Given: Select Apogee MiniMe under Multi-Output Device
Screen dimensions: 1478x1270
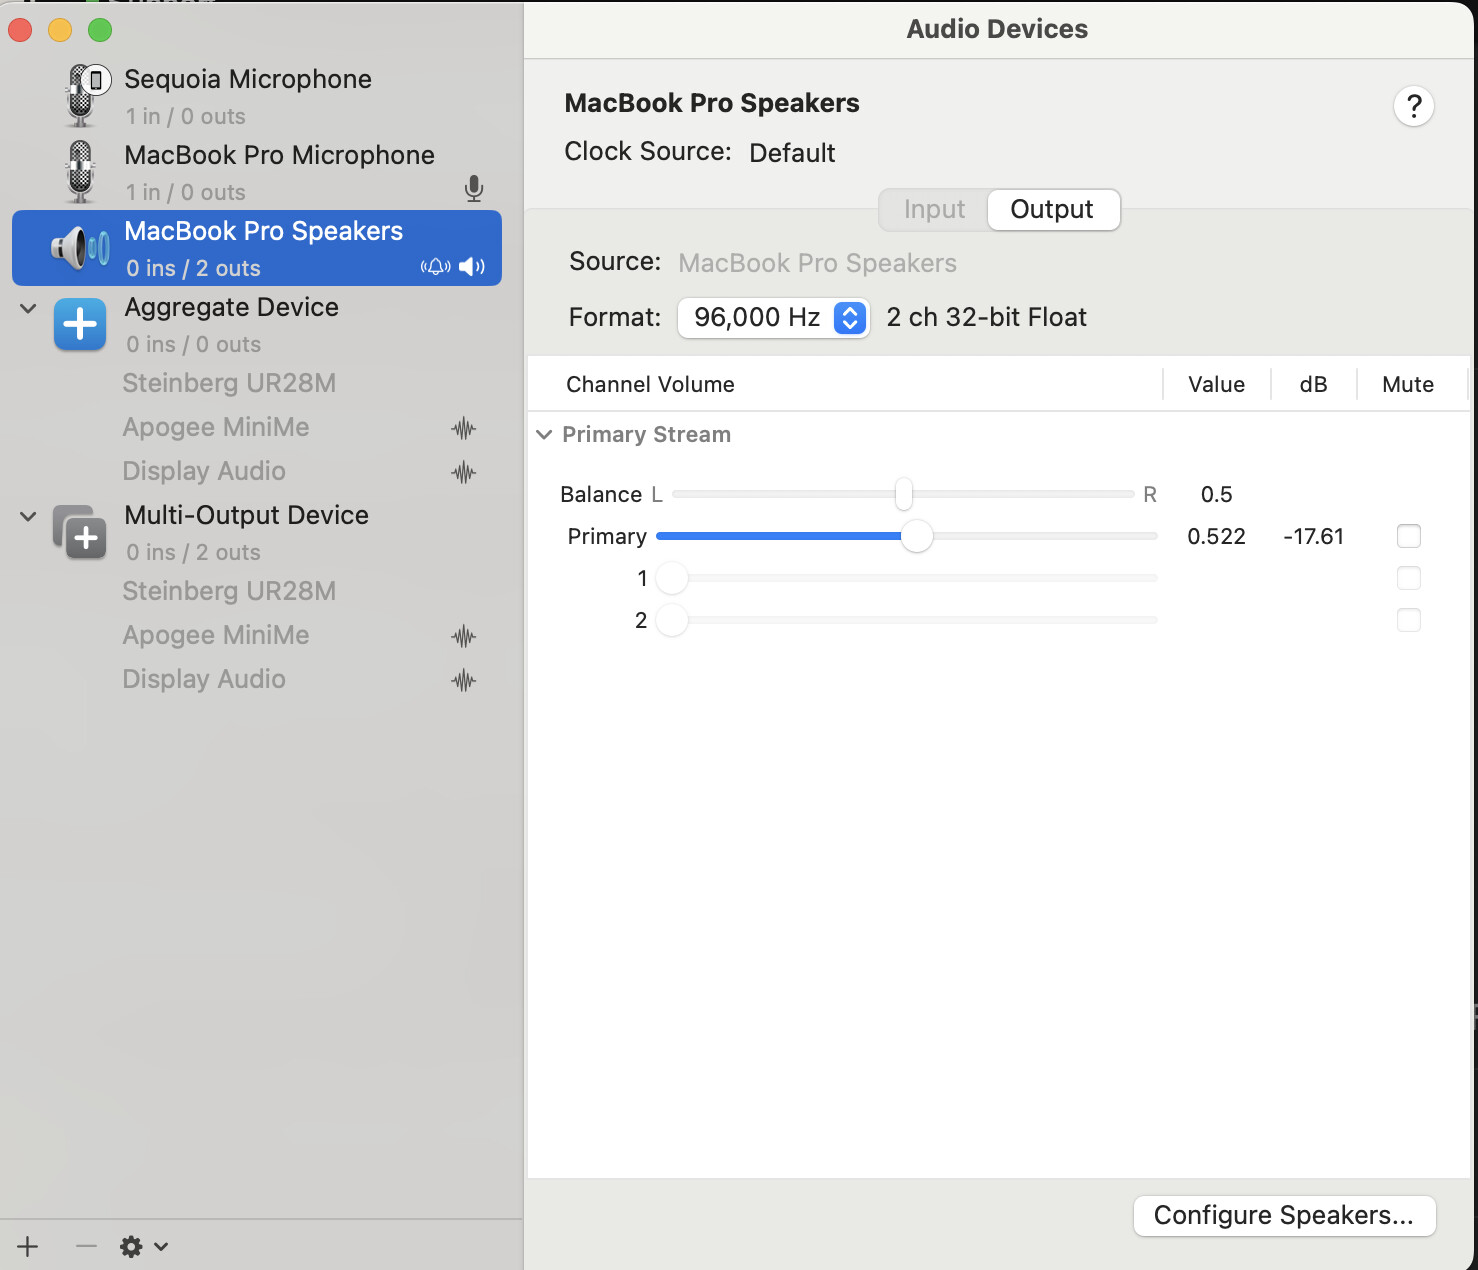Looking at the screenshot, I should (x=216, y=635).
